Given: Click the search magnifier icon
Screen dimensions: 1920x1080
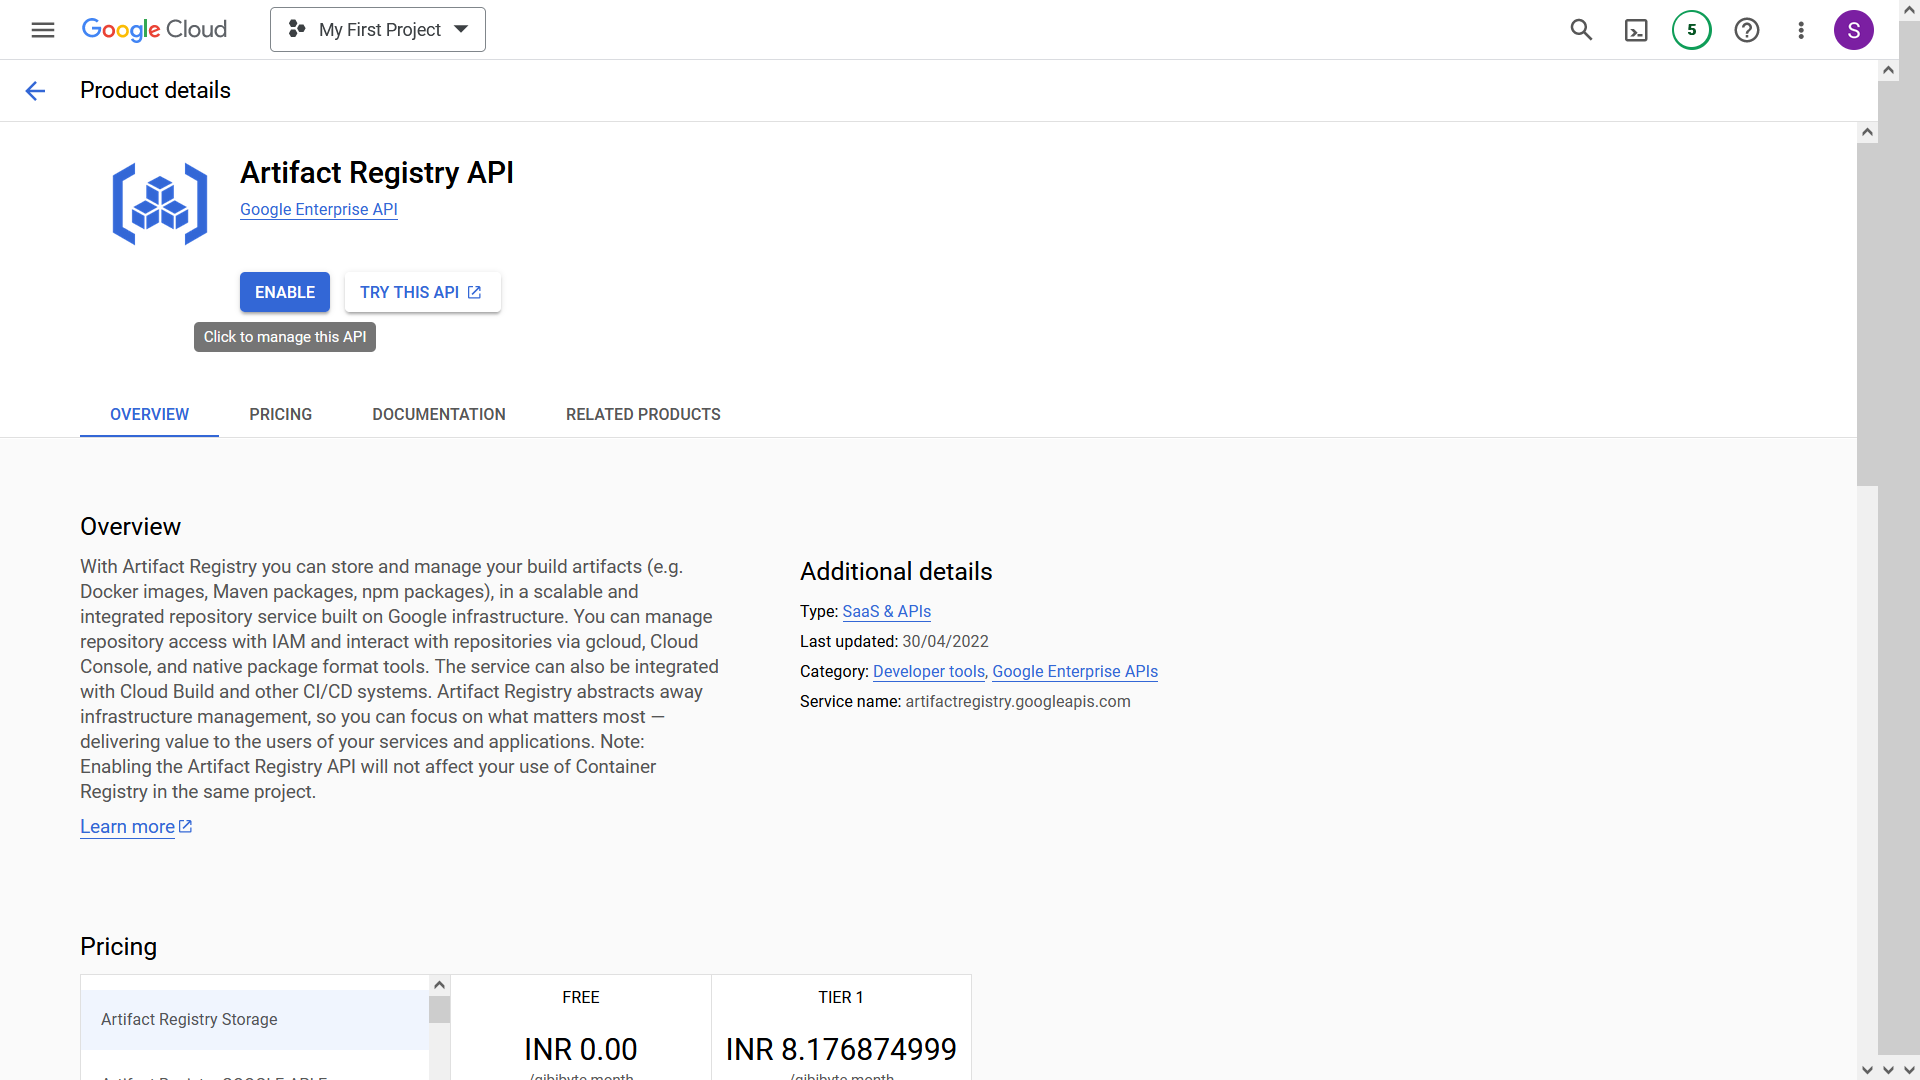Looking at the screenshot, I should 1581,30.
